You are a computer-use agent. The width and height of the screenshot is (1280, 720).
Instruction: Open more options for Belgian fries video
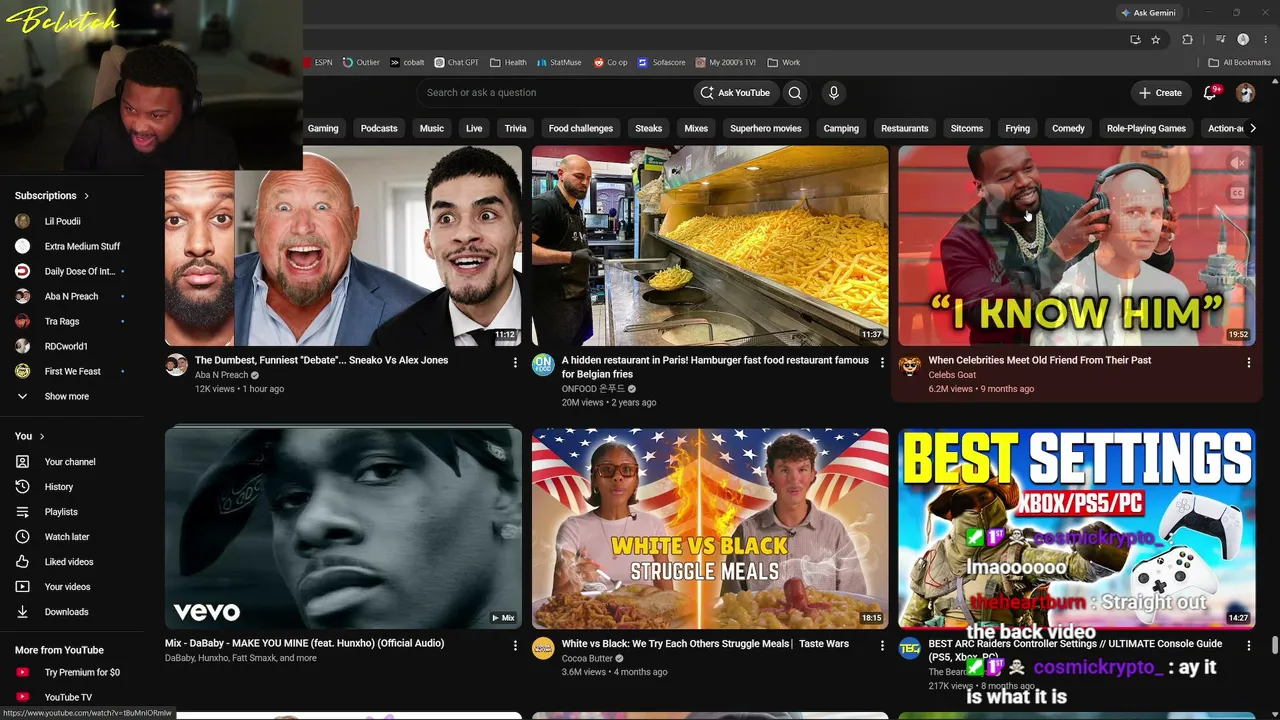tap(882, 362)
